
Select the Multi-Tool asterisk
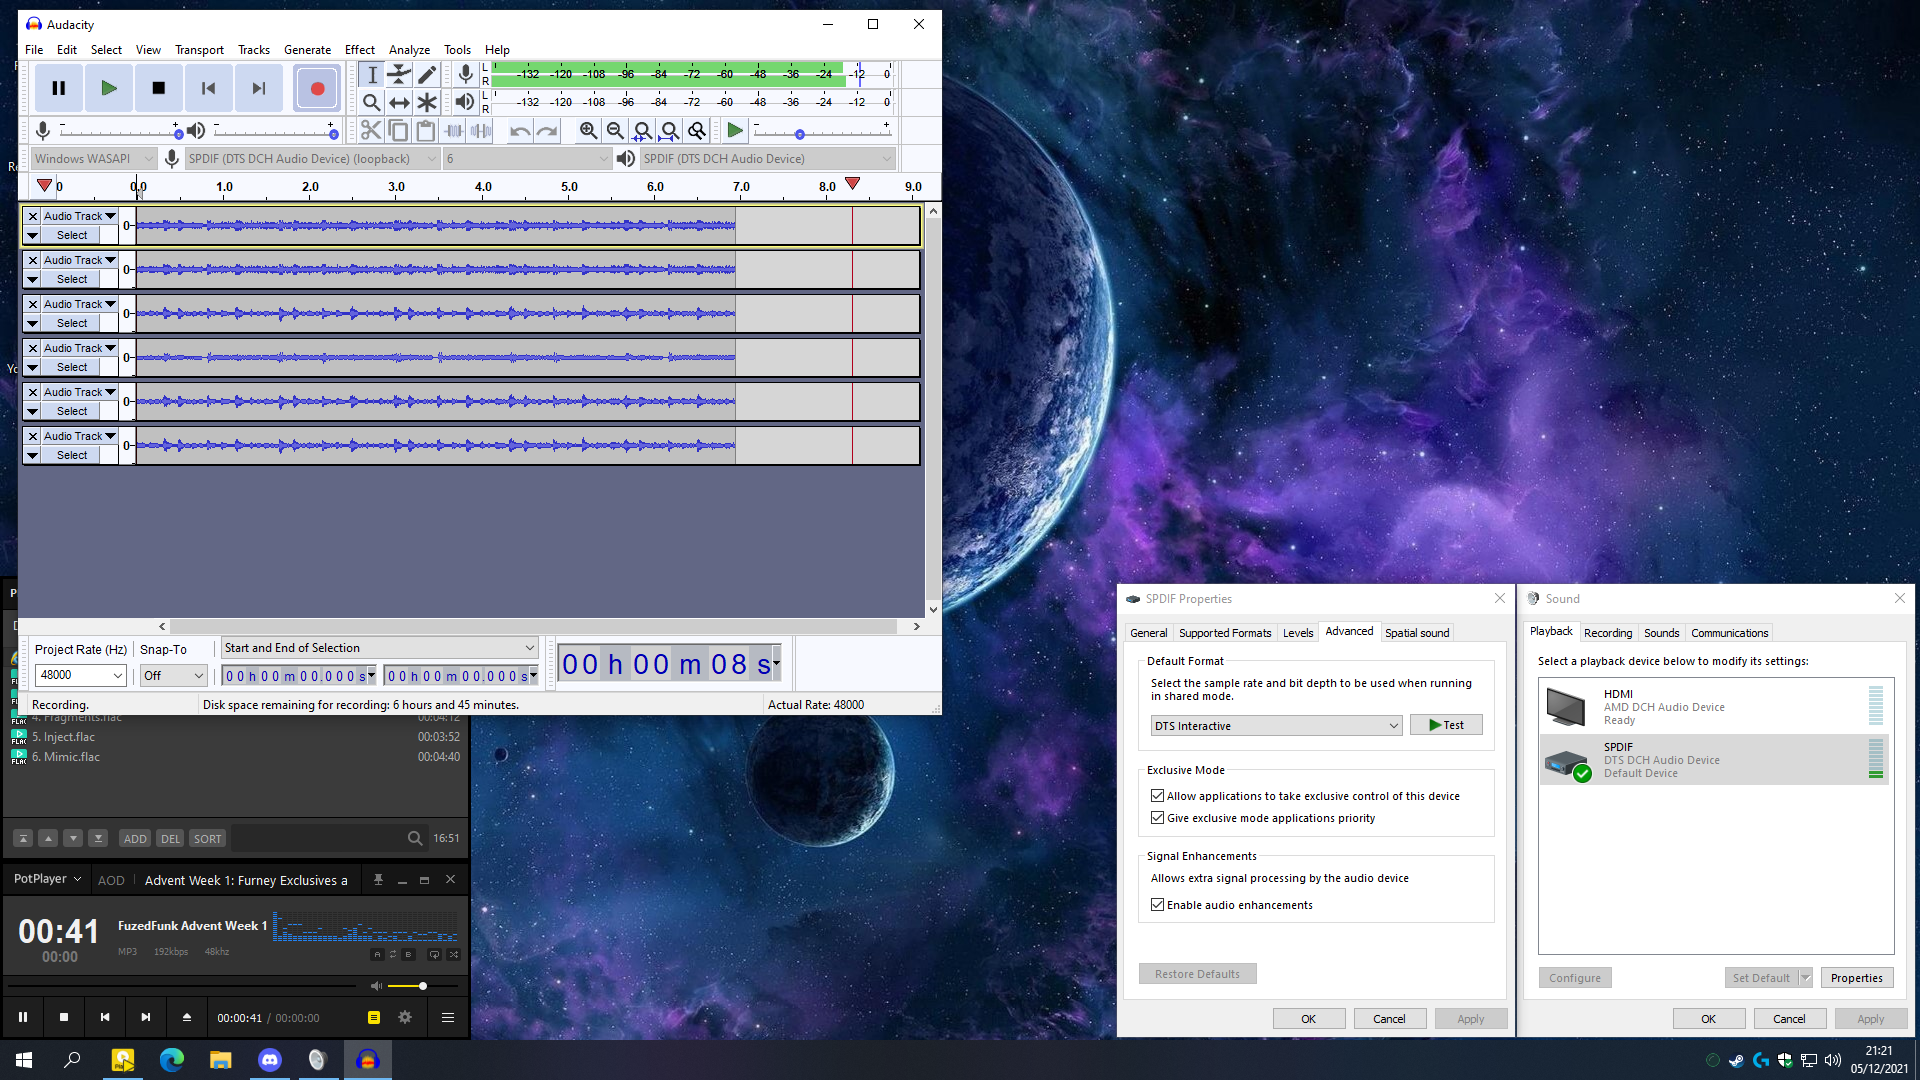(x=427, y=102)
